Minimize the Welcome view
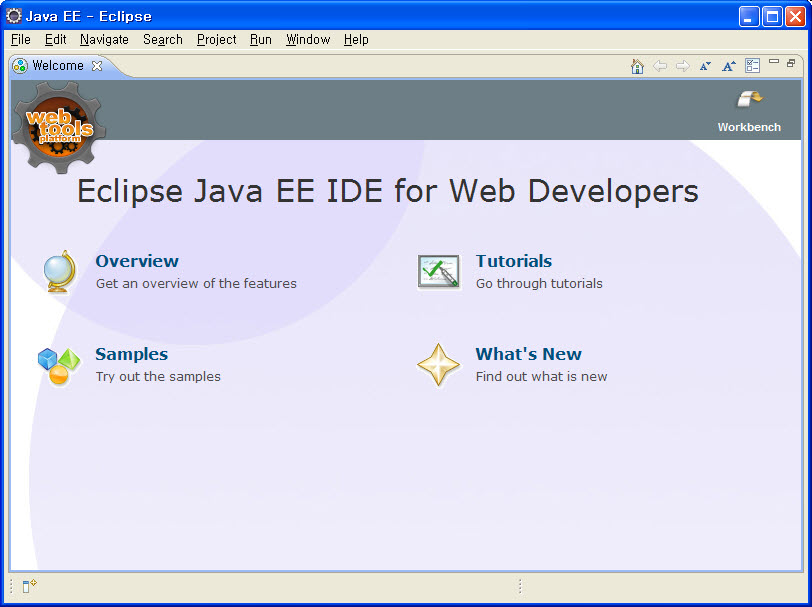 click(x=774, y=62)
